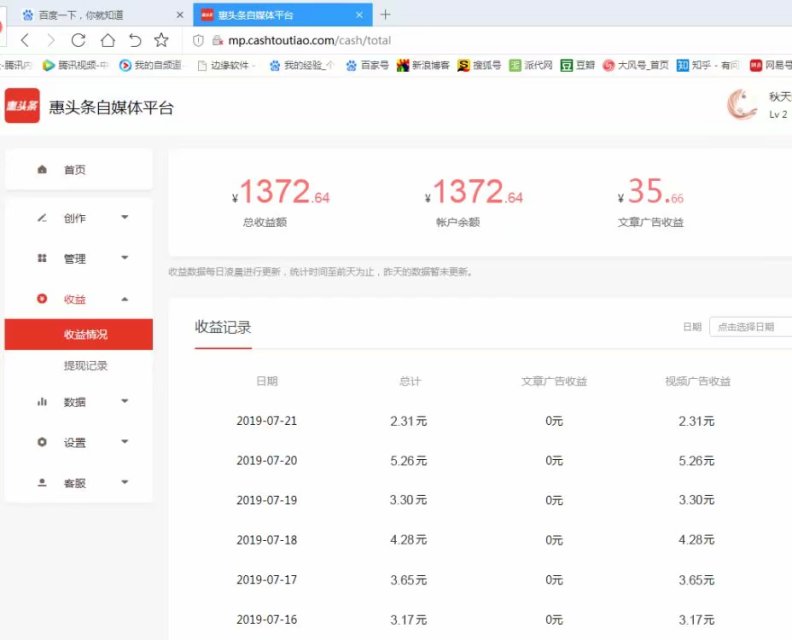Click the 文章广告收益 amount 35.66
This screenshot has height=640, width=792.
click(x=651, y=192)
